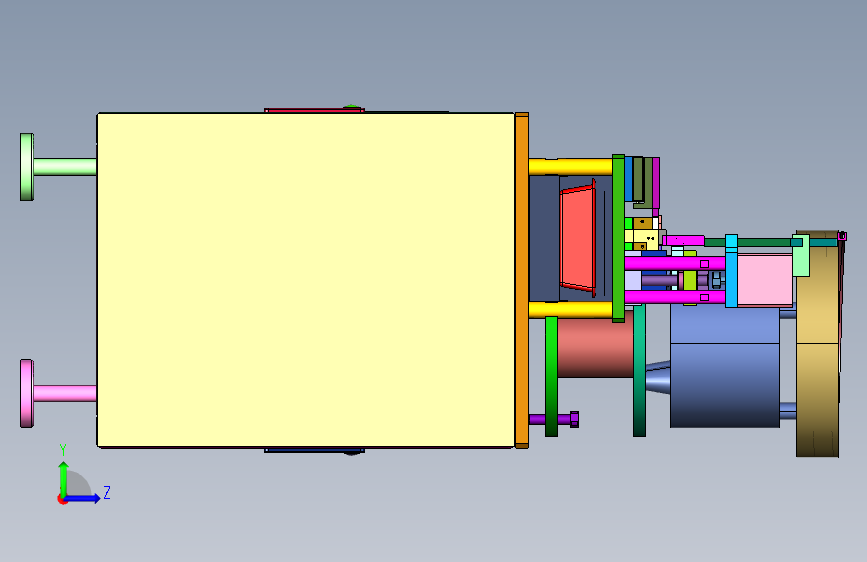867x562 pixels.
Task: Select the dark blue strip under the housing
Action: click(x=314, y=450)
